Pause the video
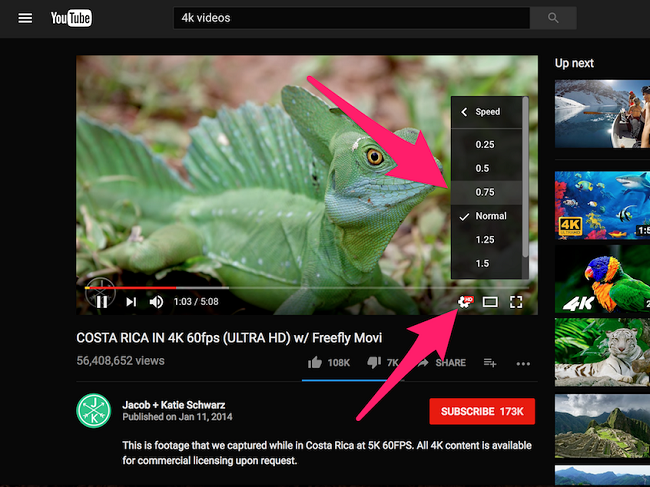The height and width of the screenshot is (487, 650). (x=102, y=302)
